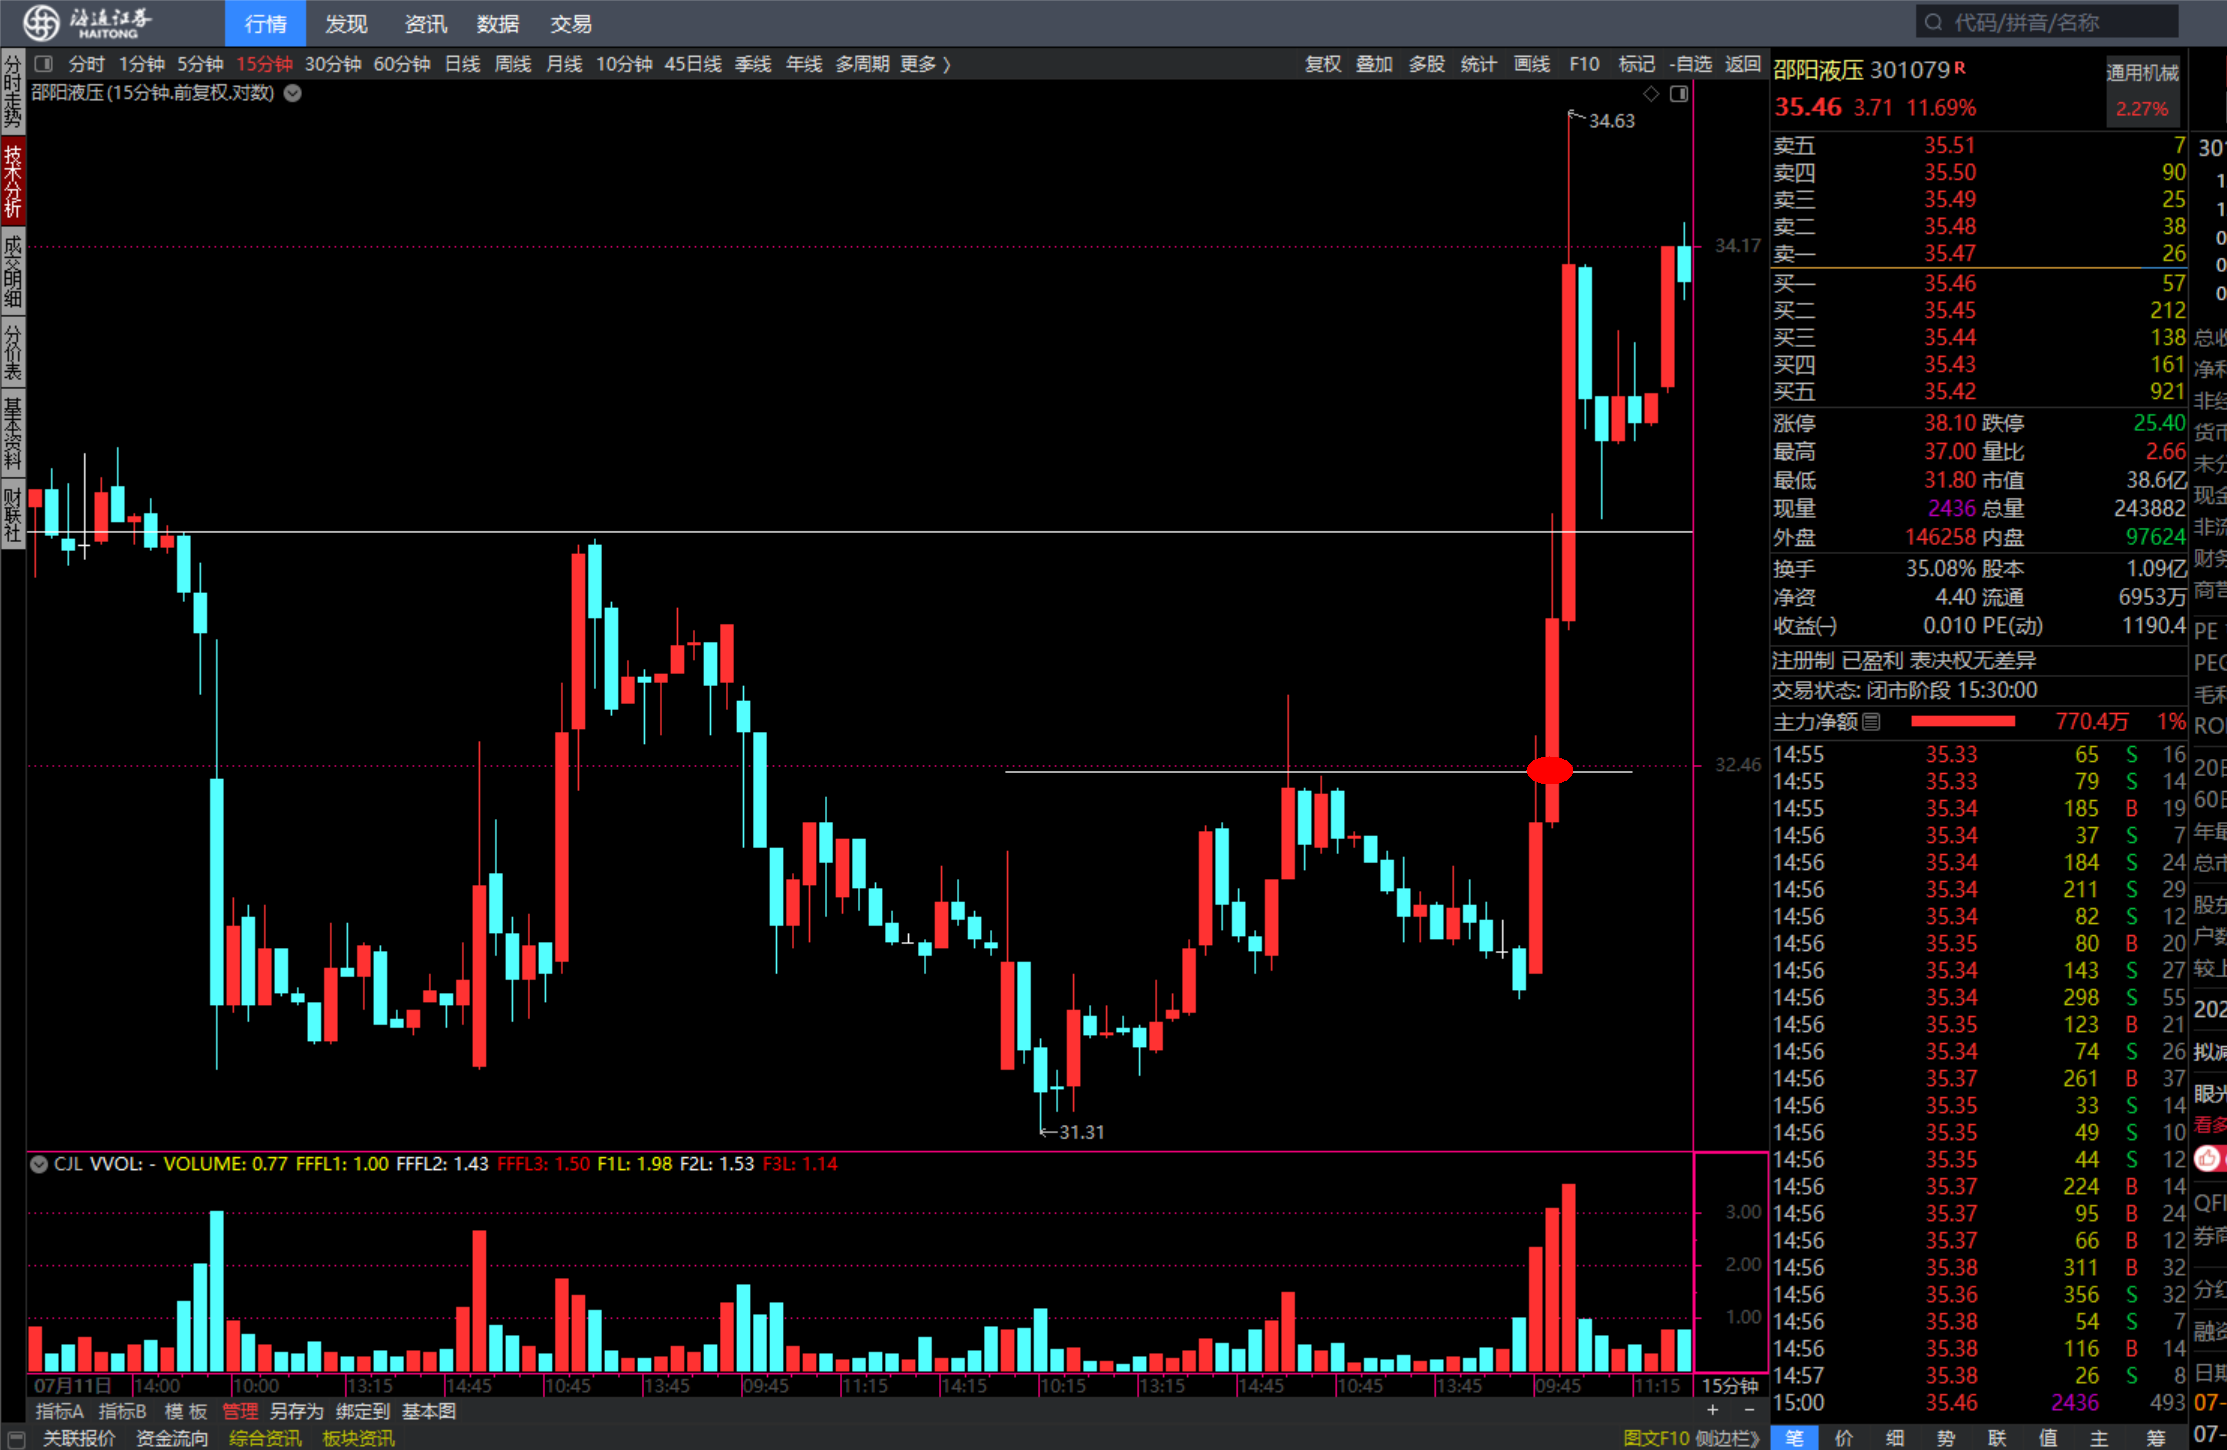Screen dimensions: 2227x1450
Task: Open 图文F10 link
Action: coord(1656,1438)
